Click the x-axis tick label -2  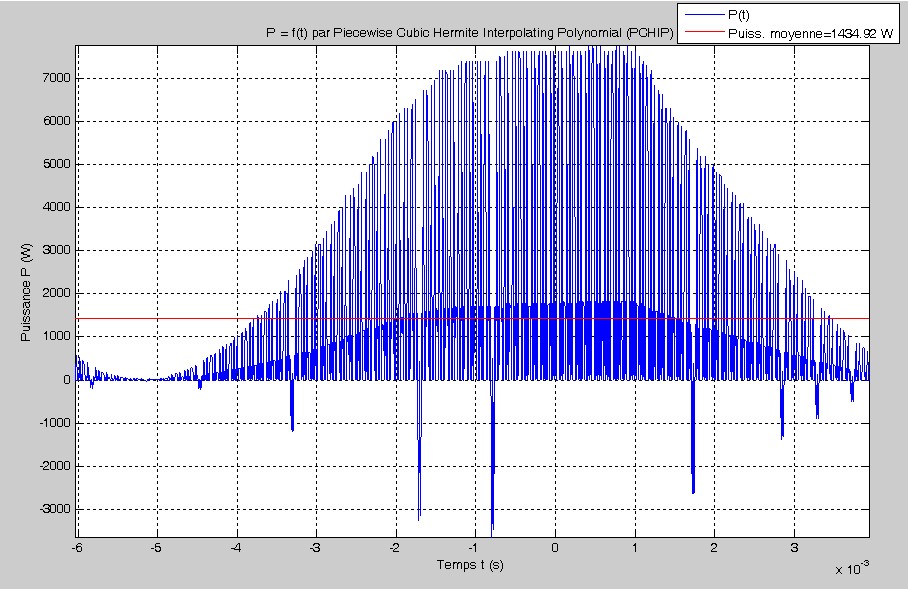point(395,547)
